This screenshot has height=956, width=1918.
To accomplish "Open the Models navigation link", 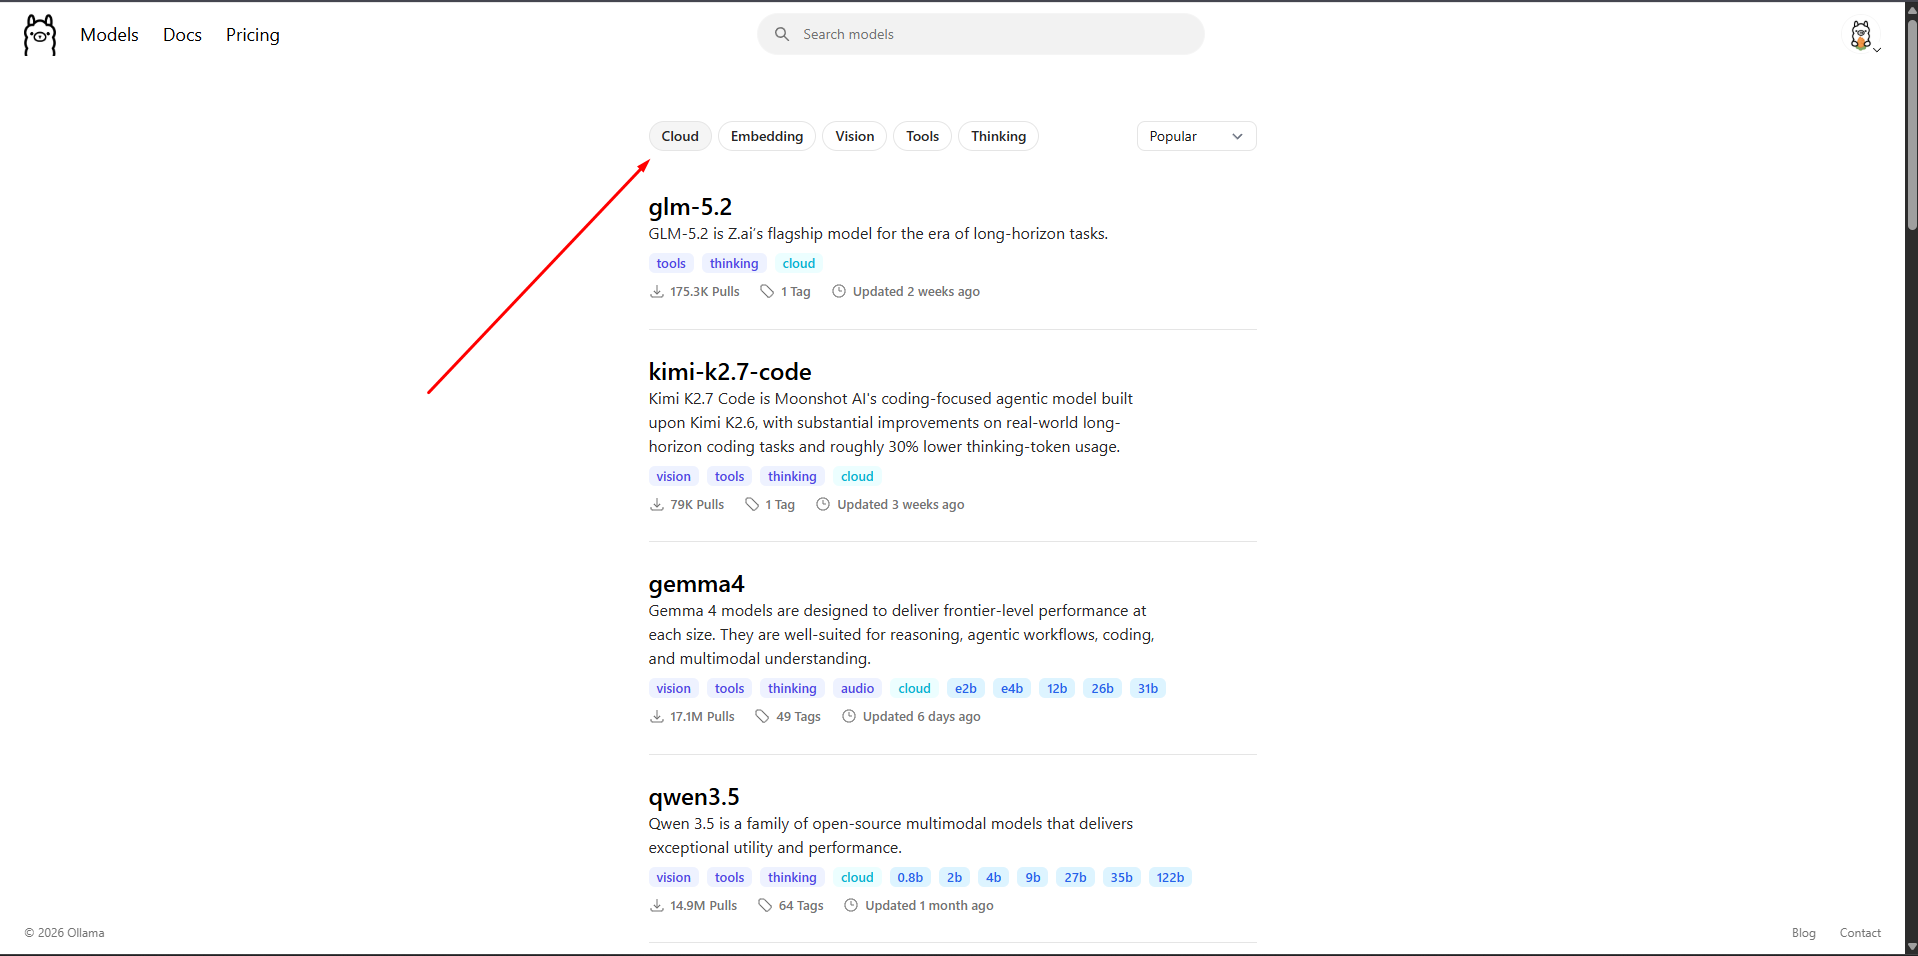I will [109, 35].
